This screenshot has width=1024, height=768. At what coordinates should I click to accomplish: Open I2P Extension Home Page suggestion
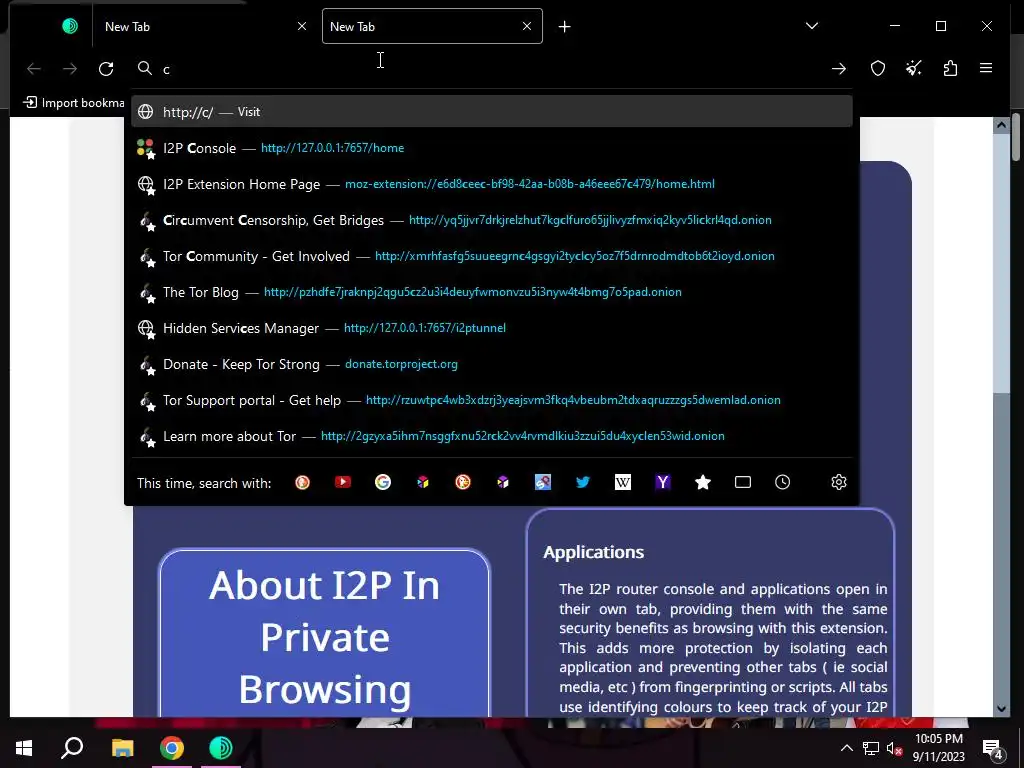click(x=492, y=184)
